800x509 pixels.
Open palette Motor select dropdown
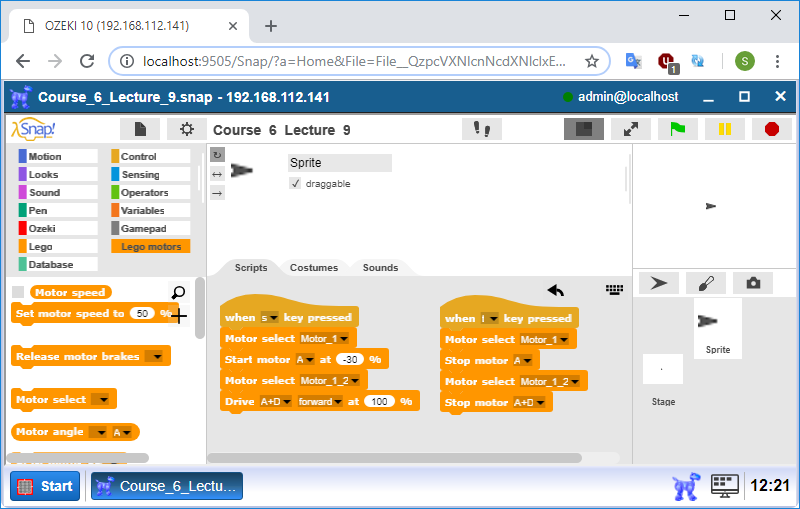pyautogui.click(x=100, y=399)
